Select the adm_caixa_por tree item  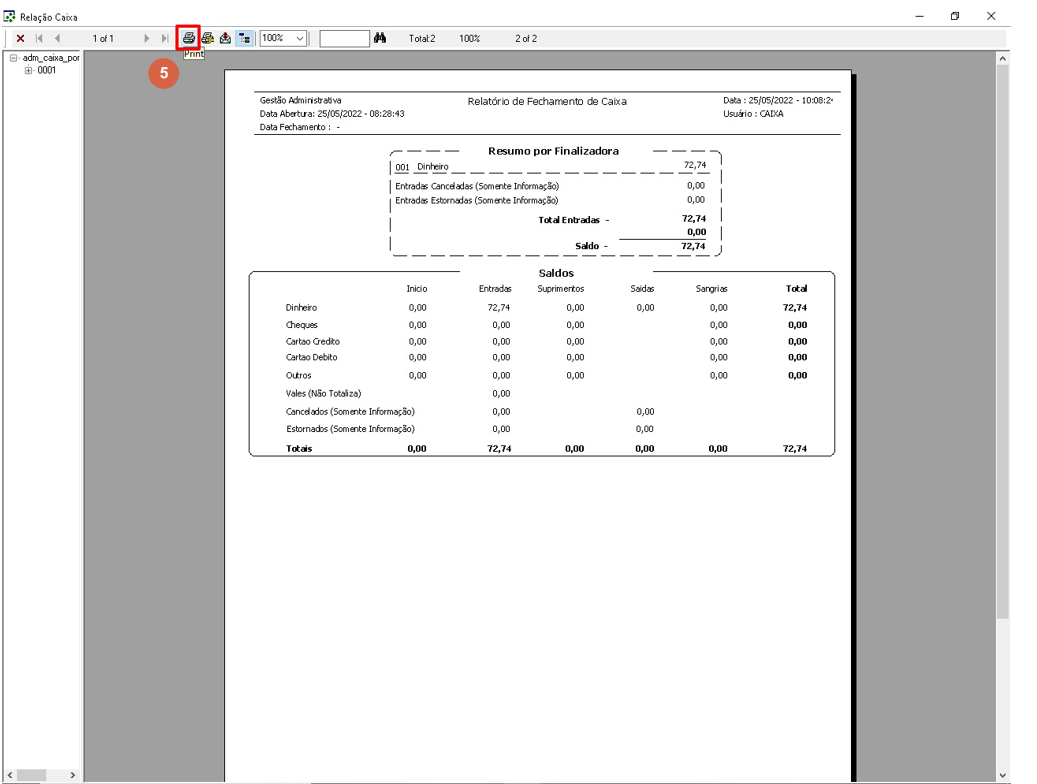click(51, 58)
